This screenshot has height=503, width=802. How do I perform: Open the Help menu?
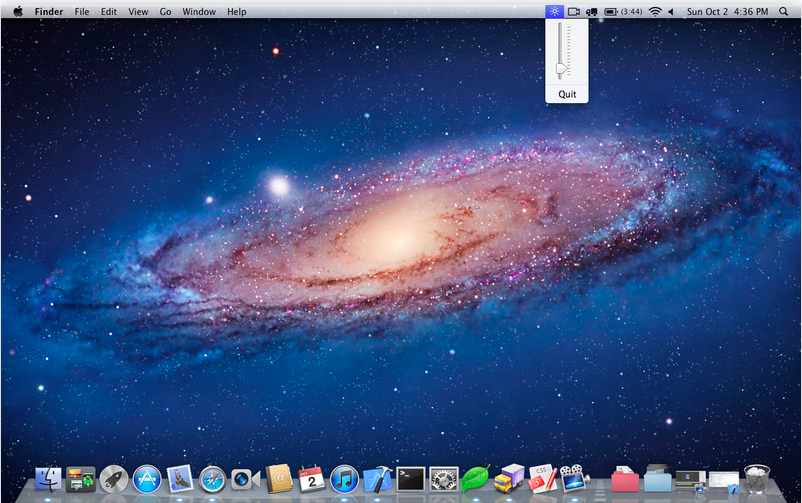tap(237, 11)
